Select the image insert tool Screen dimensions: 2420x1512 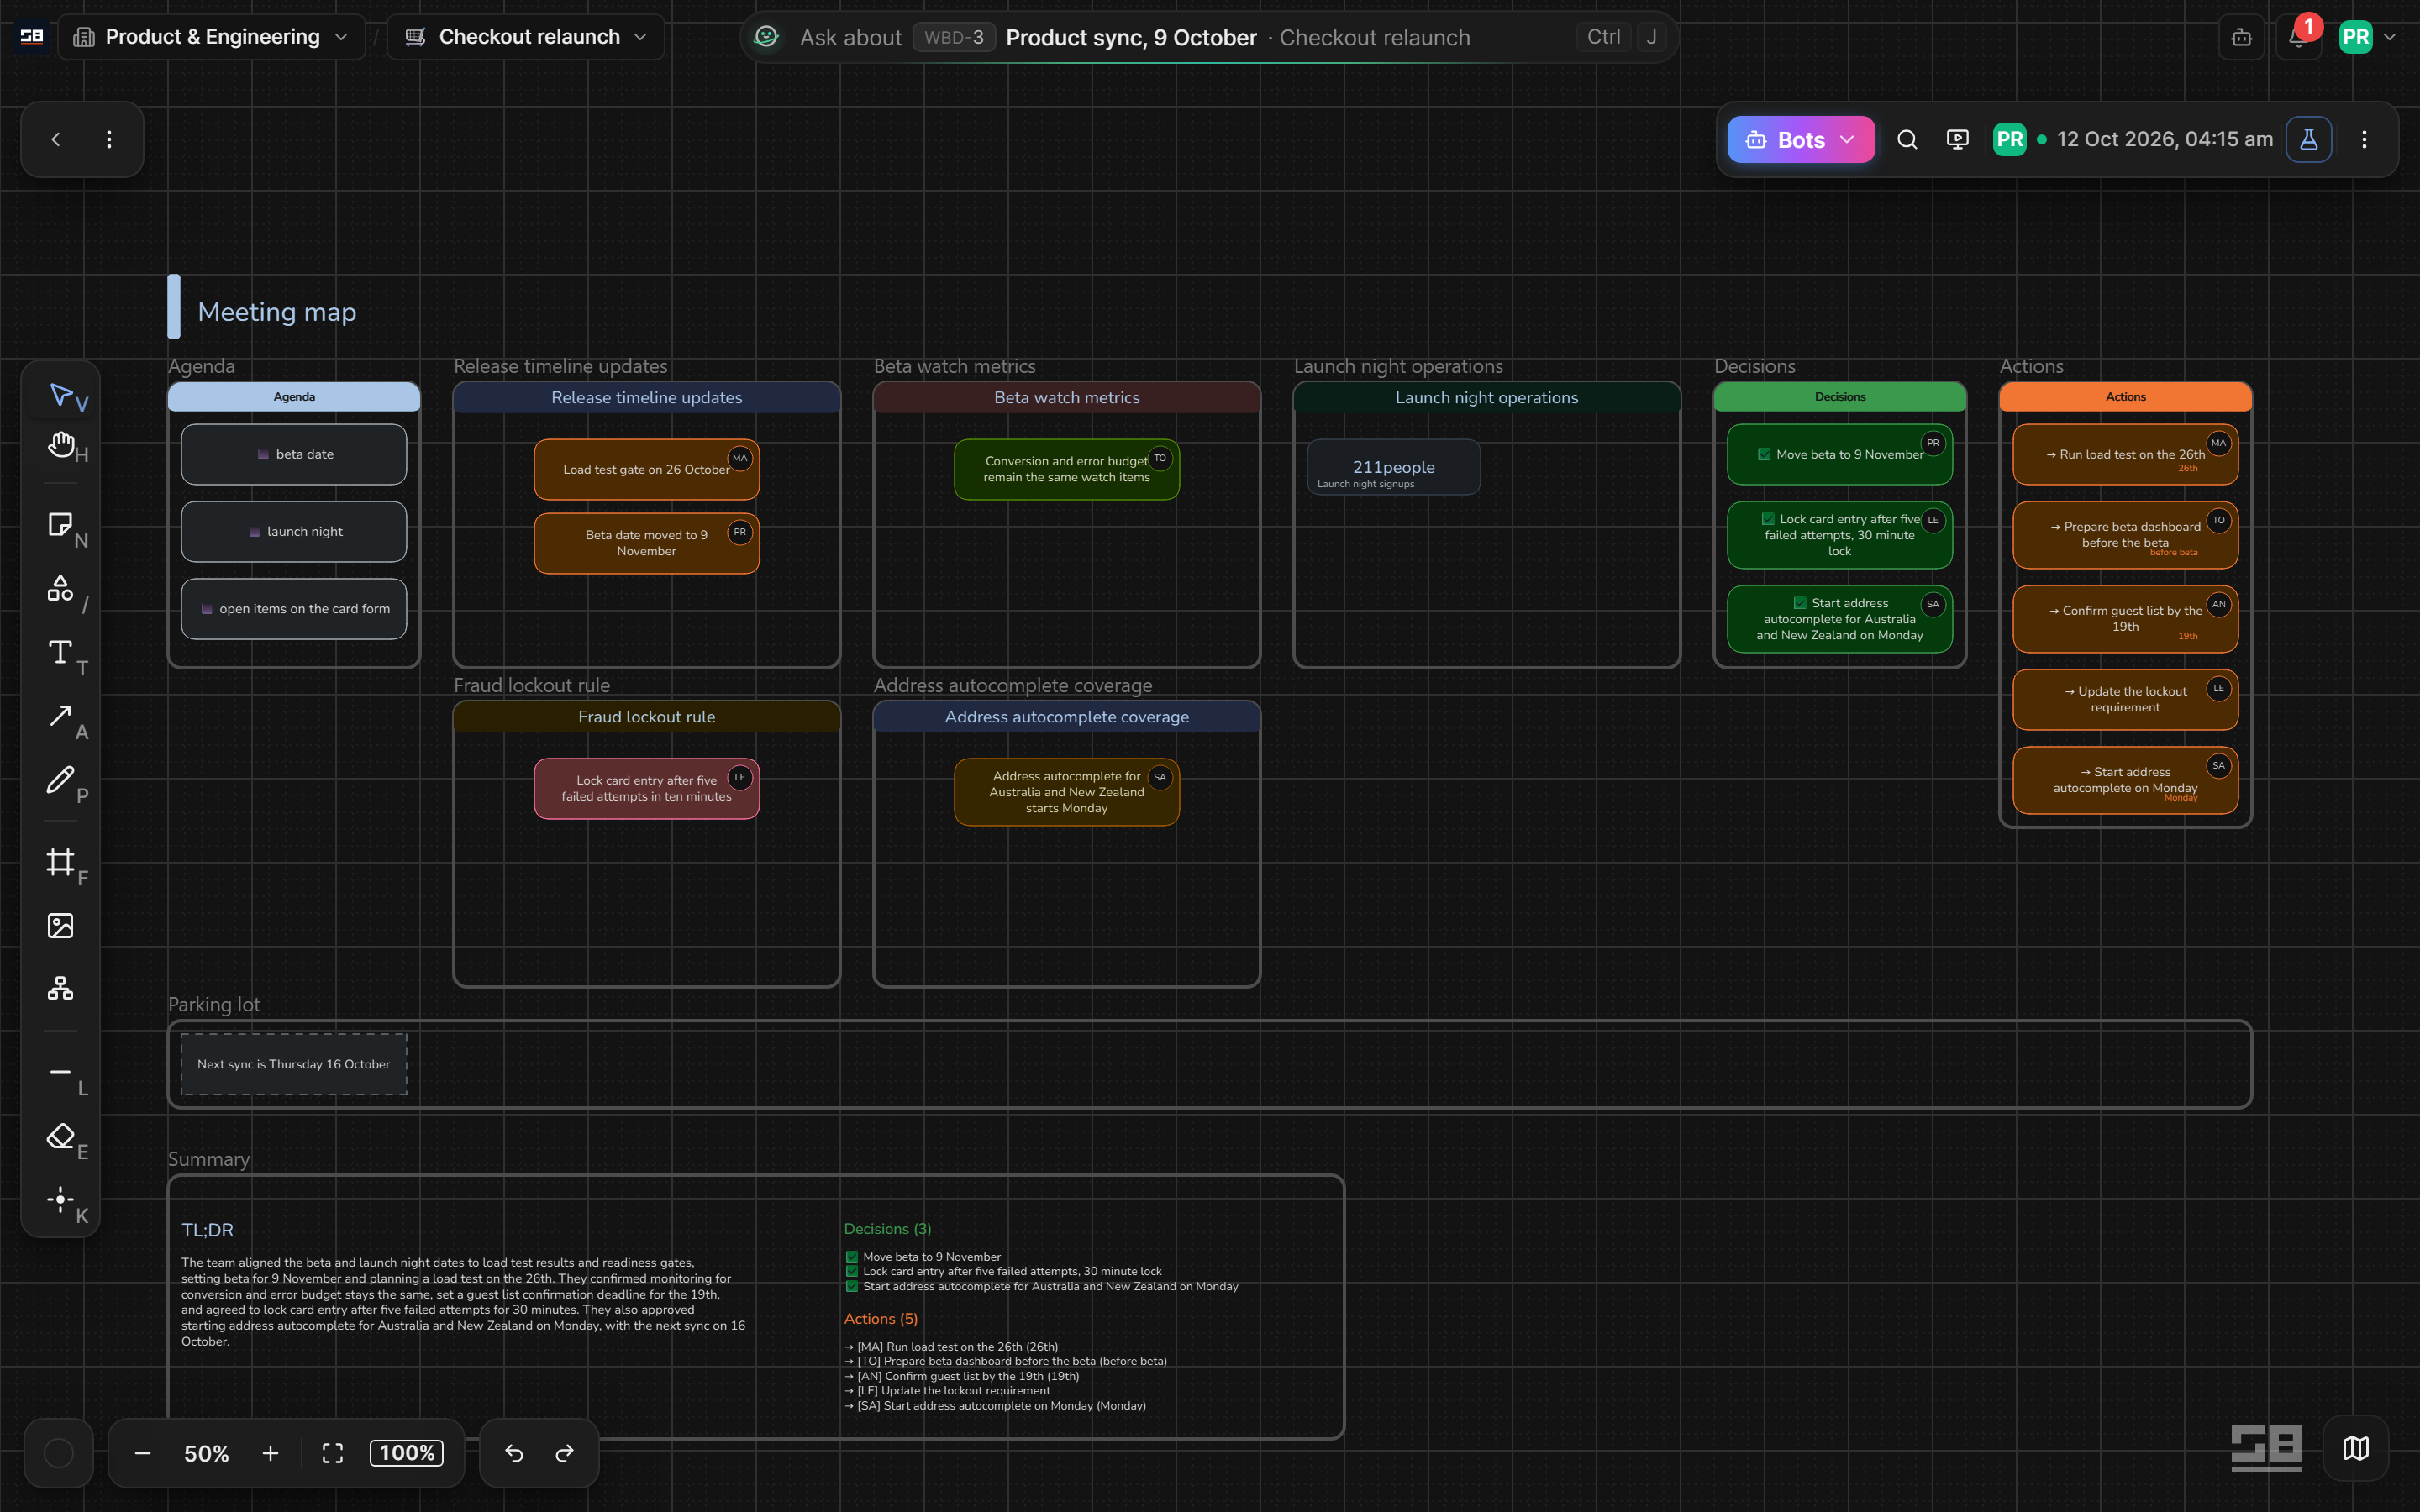pos(61,926)
